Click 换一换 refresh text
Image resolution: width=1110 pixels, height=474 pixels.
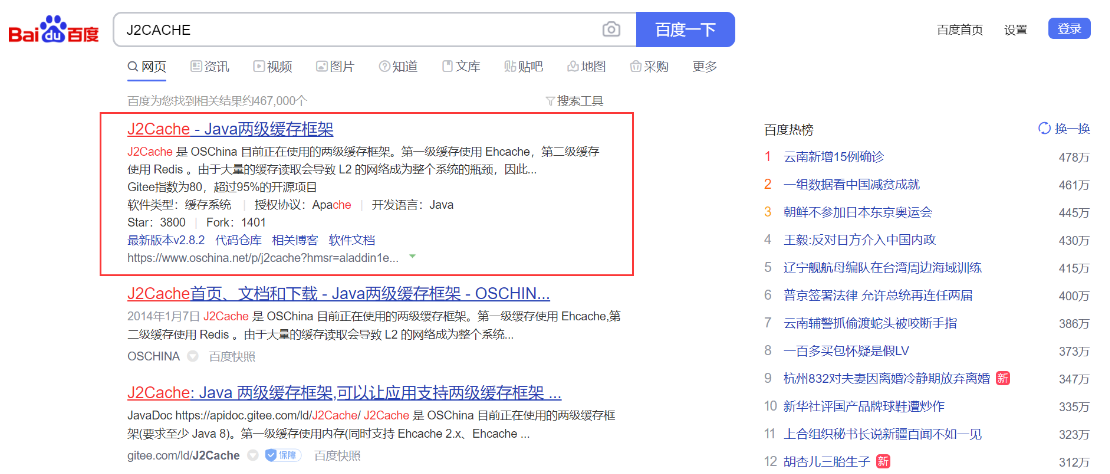[x=1072, y=129]
